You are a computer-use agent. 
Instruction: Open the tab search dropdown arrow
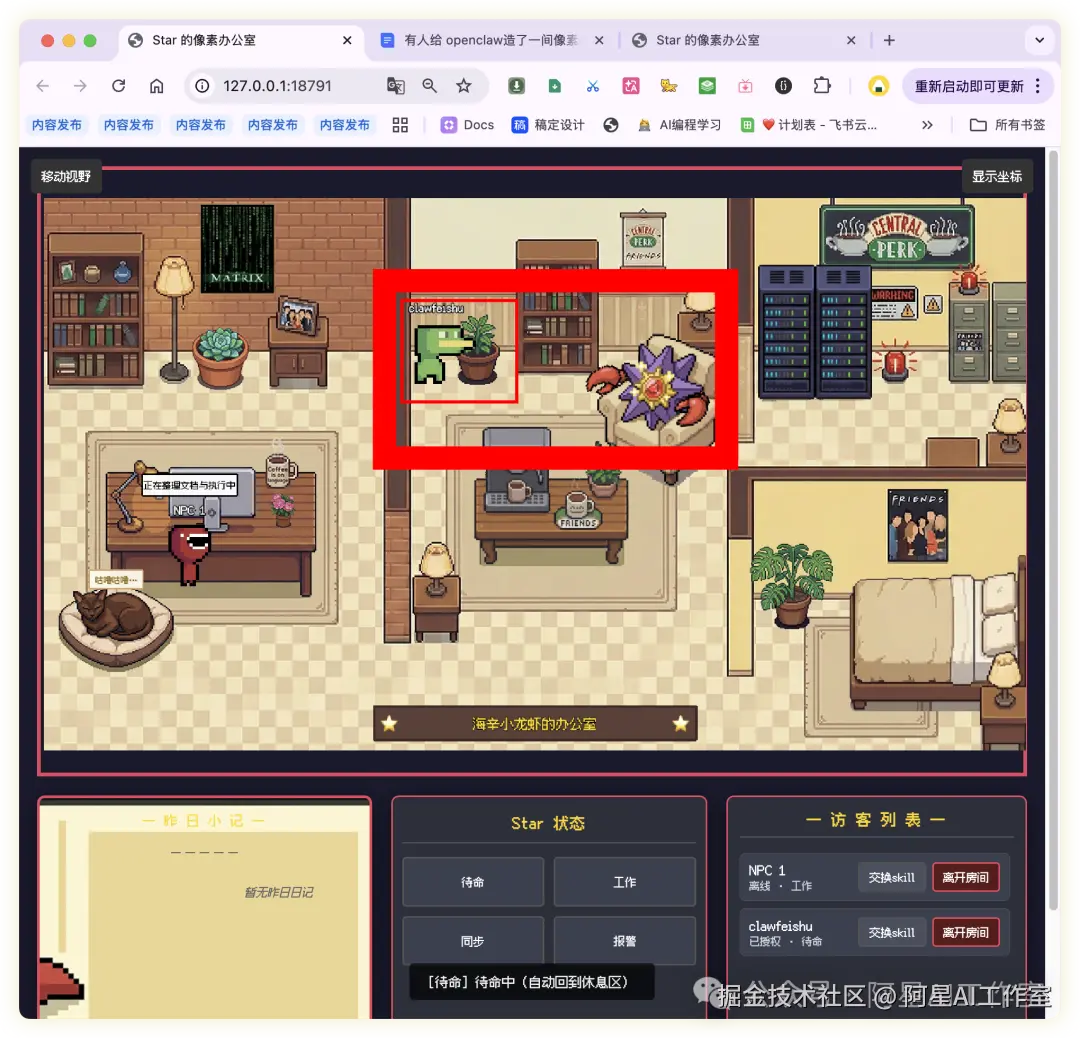(1039, 41)
